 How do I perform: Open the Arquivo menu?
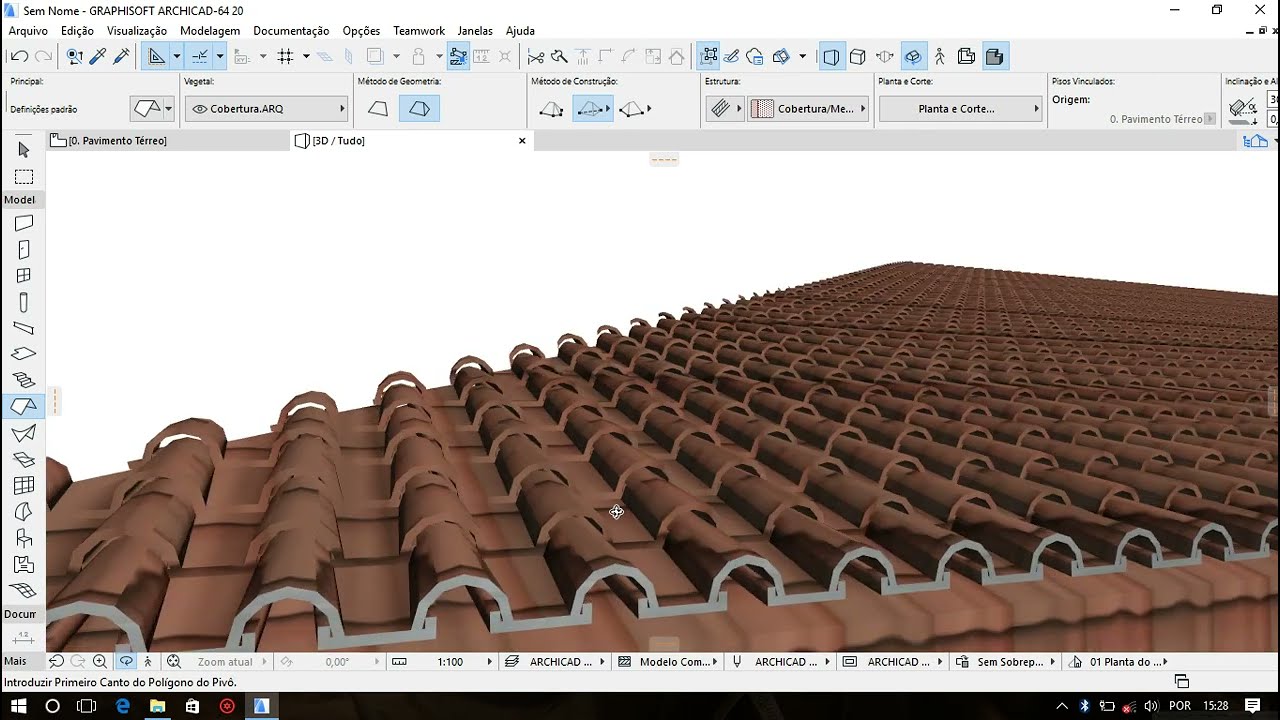click(x=28, y=31)
